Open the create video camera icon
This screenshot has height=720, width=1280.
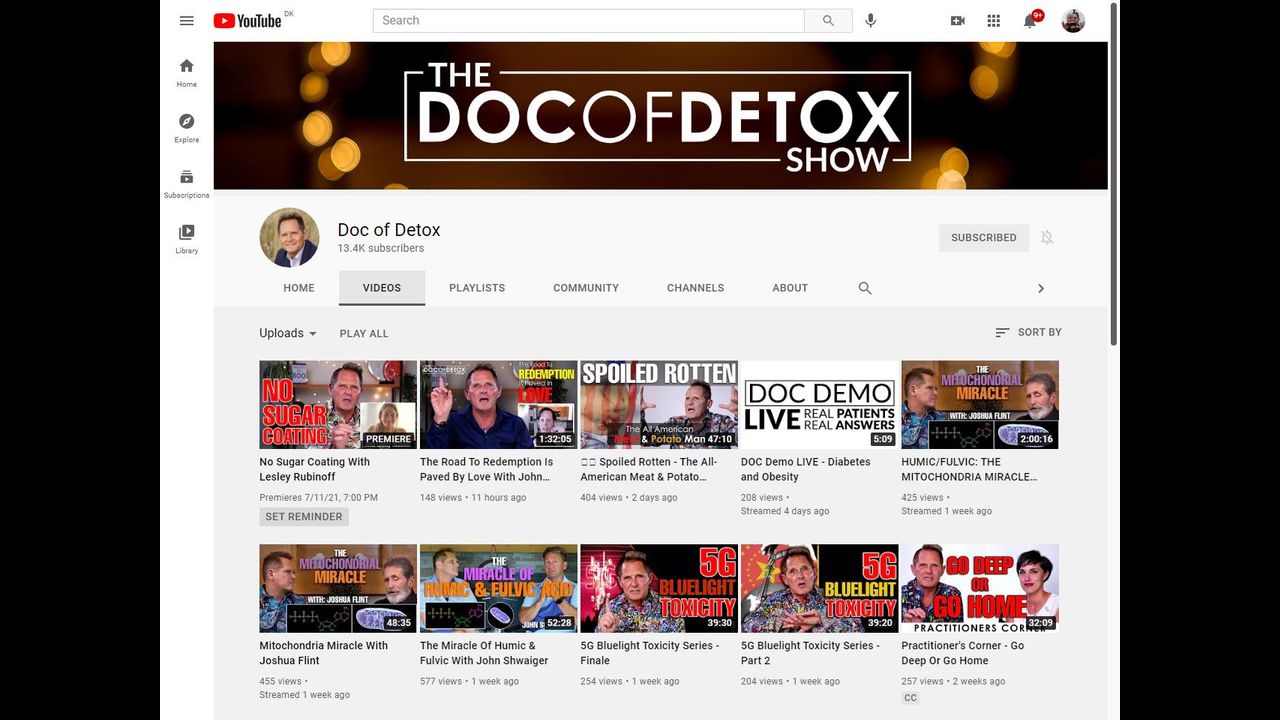[x=958, y=21]
